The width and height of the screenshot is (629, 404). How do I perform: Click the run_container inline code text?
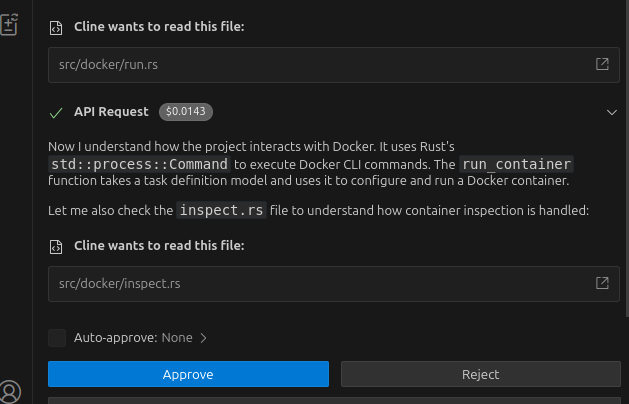516,163
